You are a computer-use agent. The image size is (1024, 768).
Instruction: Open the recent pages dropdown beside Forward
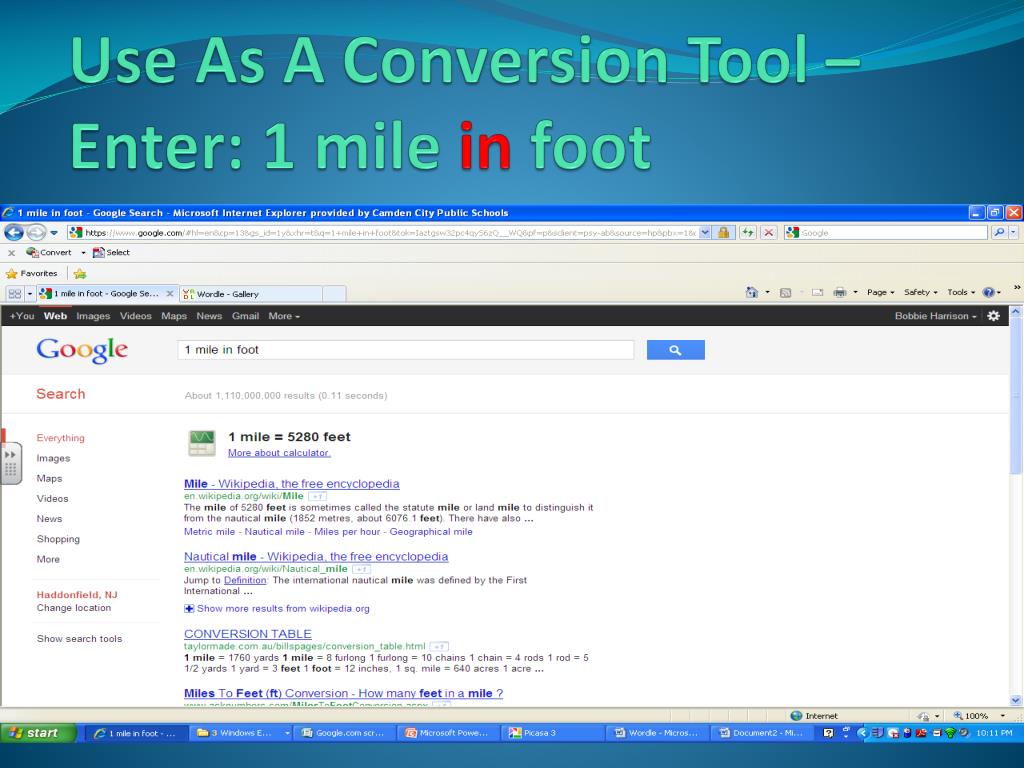coord(54,232)
